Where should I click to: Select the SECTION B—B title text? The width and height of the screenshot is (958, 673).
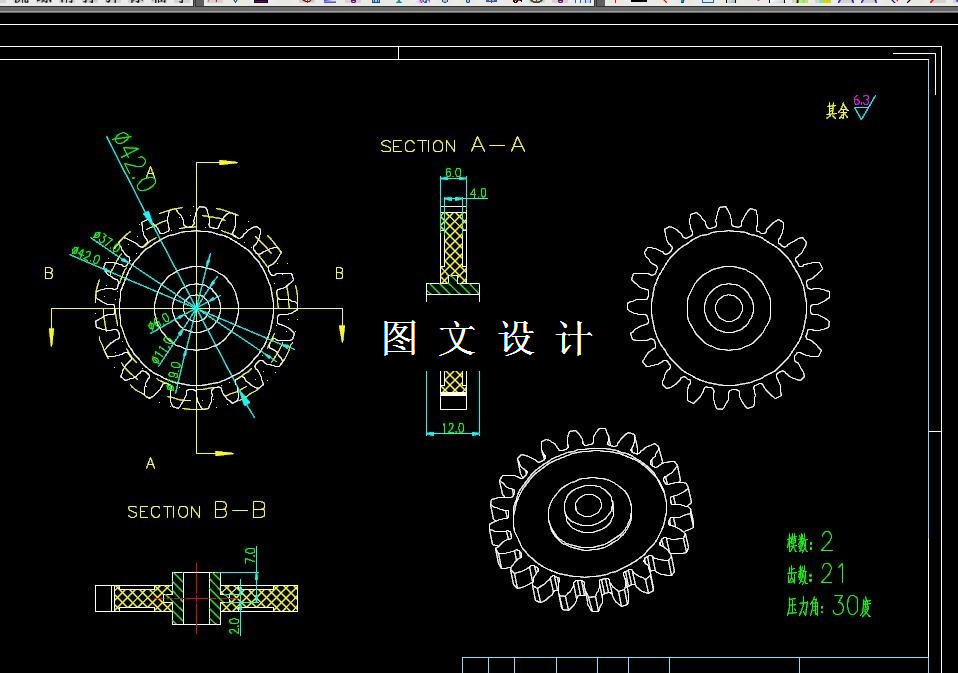click(197, 511)
